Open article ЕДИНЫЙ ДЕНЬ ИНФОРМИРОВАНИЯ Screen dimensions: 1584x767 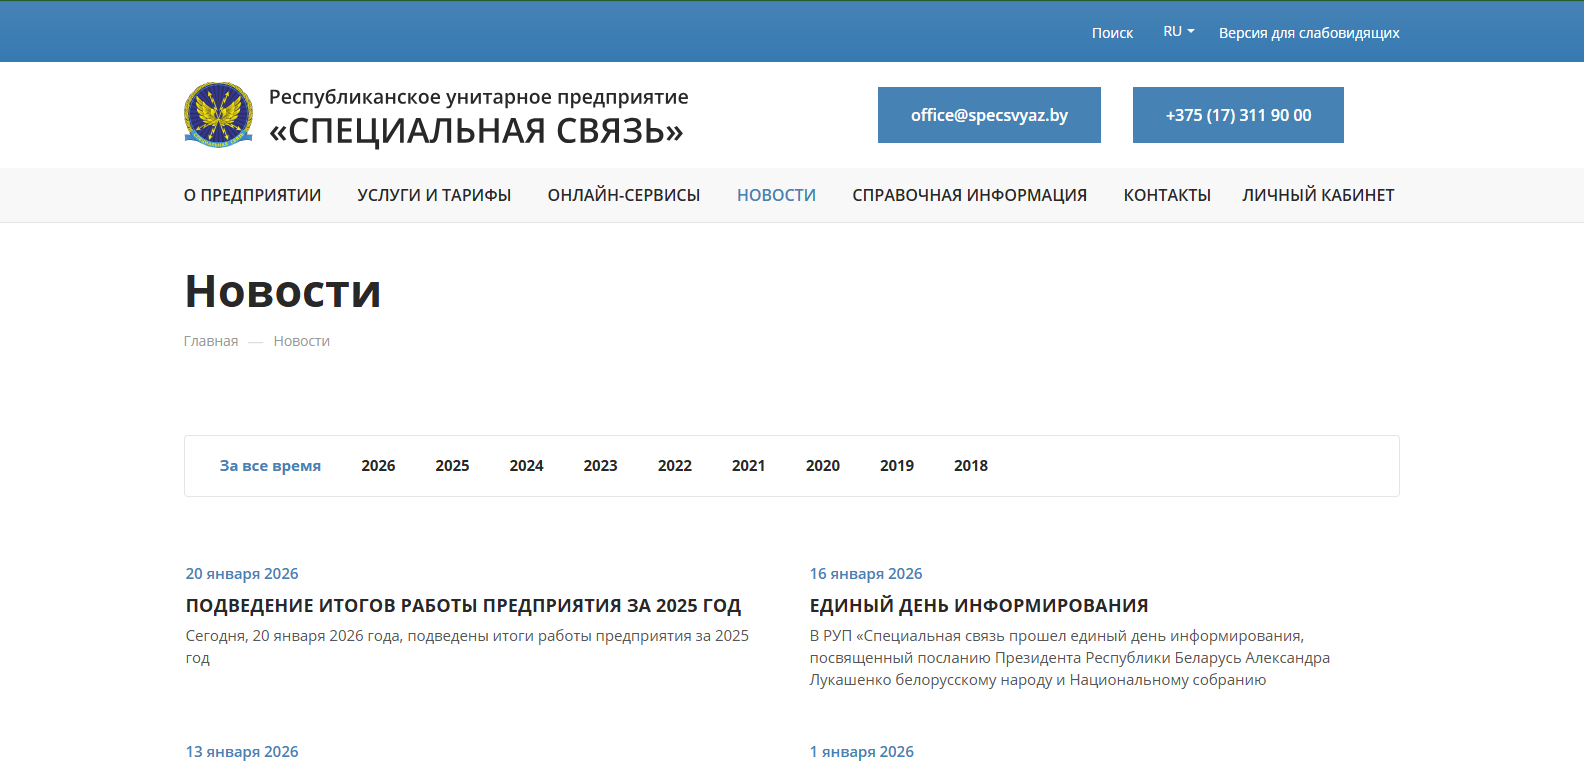979,606
